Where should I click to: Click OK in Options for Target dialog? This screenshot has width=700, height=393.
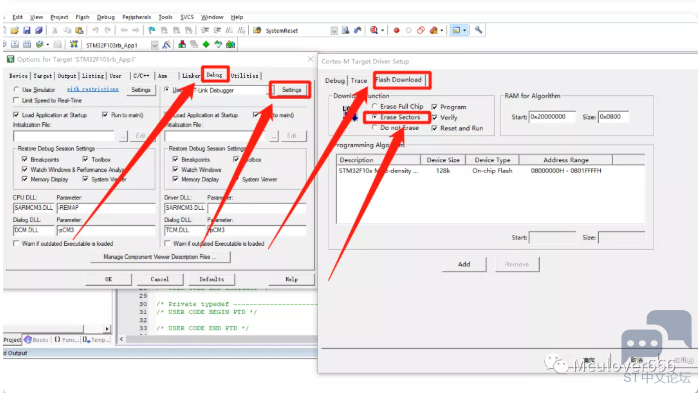point(108,279)
